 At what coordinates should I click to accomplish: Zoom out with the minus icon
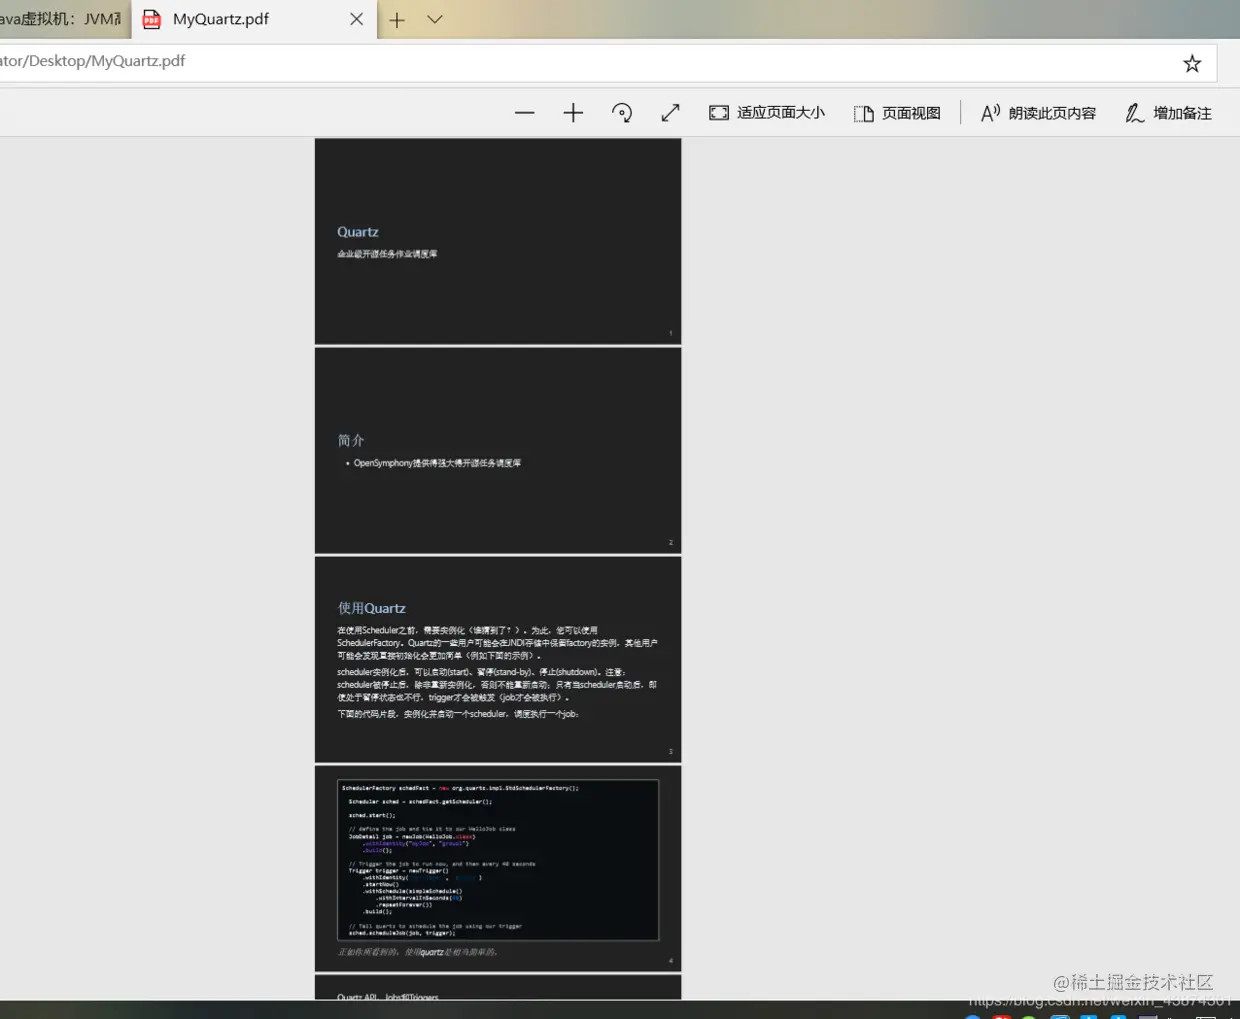tap(524, 113)
